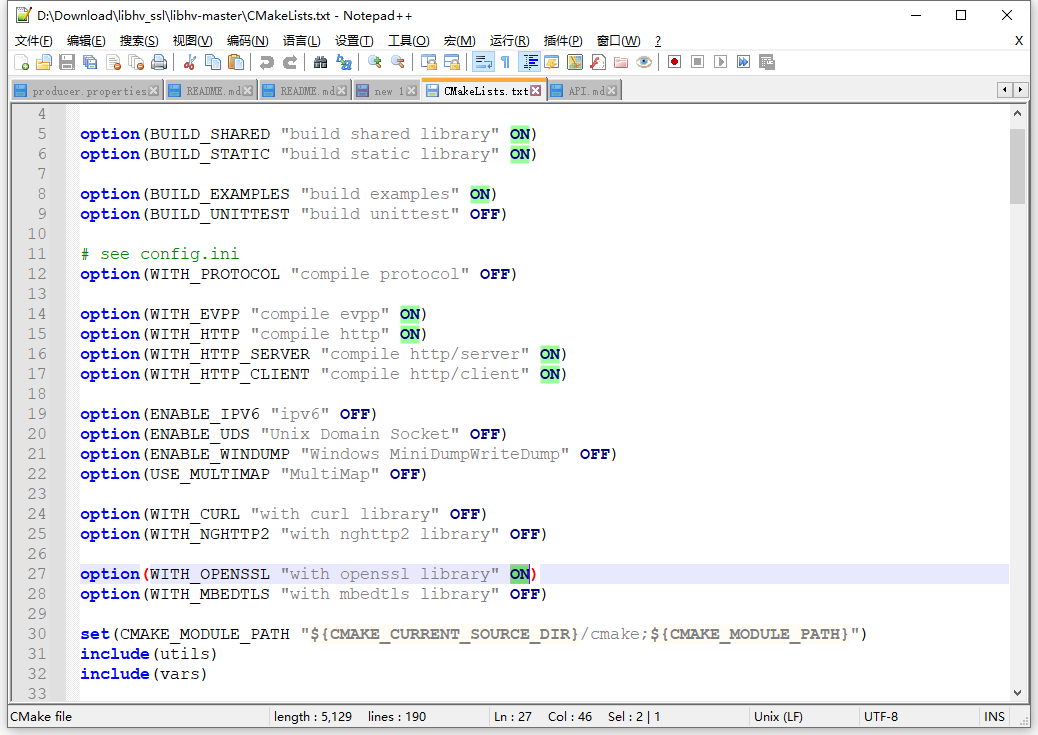Open the 插件(P) menu
This screenshot has width=1038, height=735.
562,41
